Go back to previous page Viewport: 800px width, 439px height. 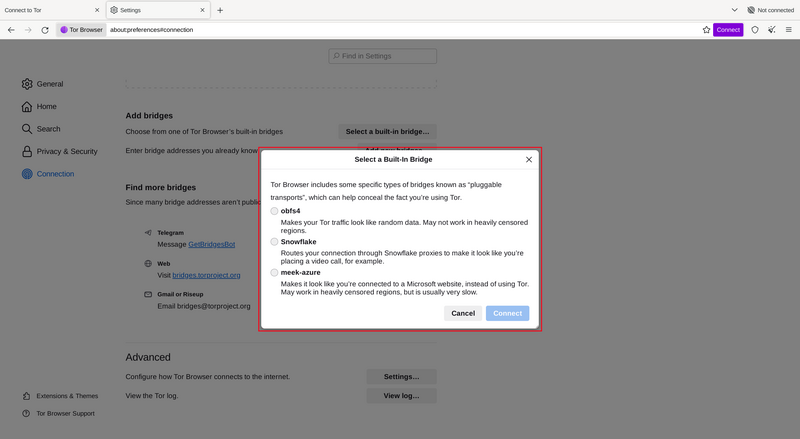(x=11, y=30)
